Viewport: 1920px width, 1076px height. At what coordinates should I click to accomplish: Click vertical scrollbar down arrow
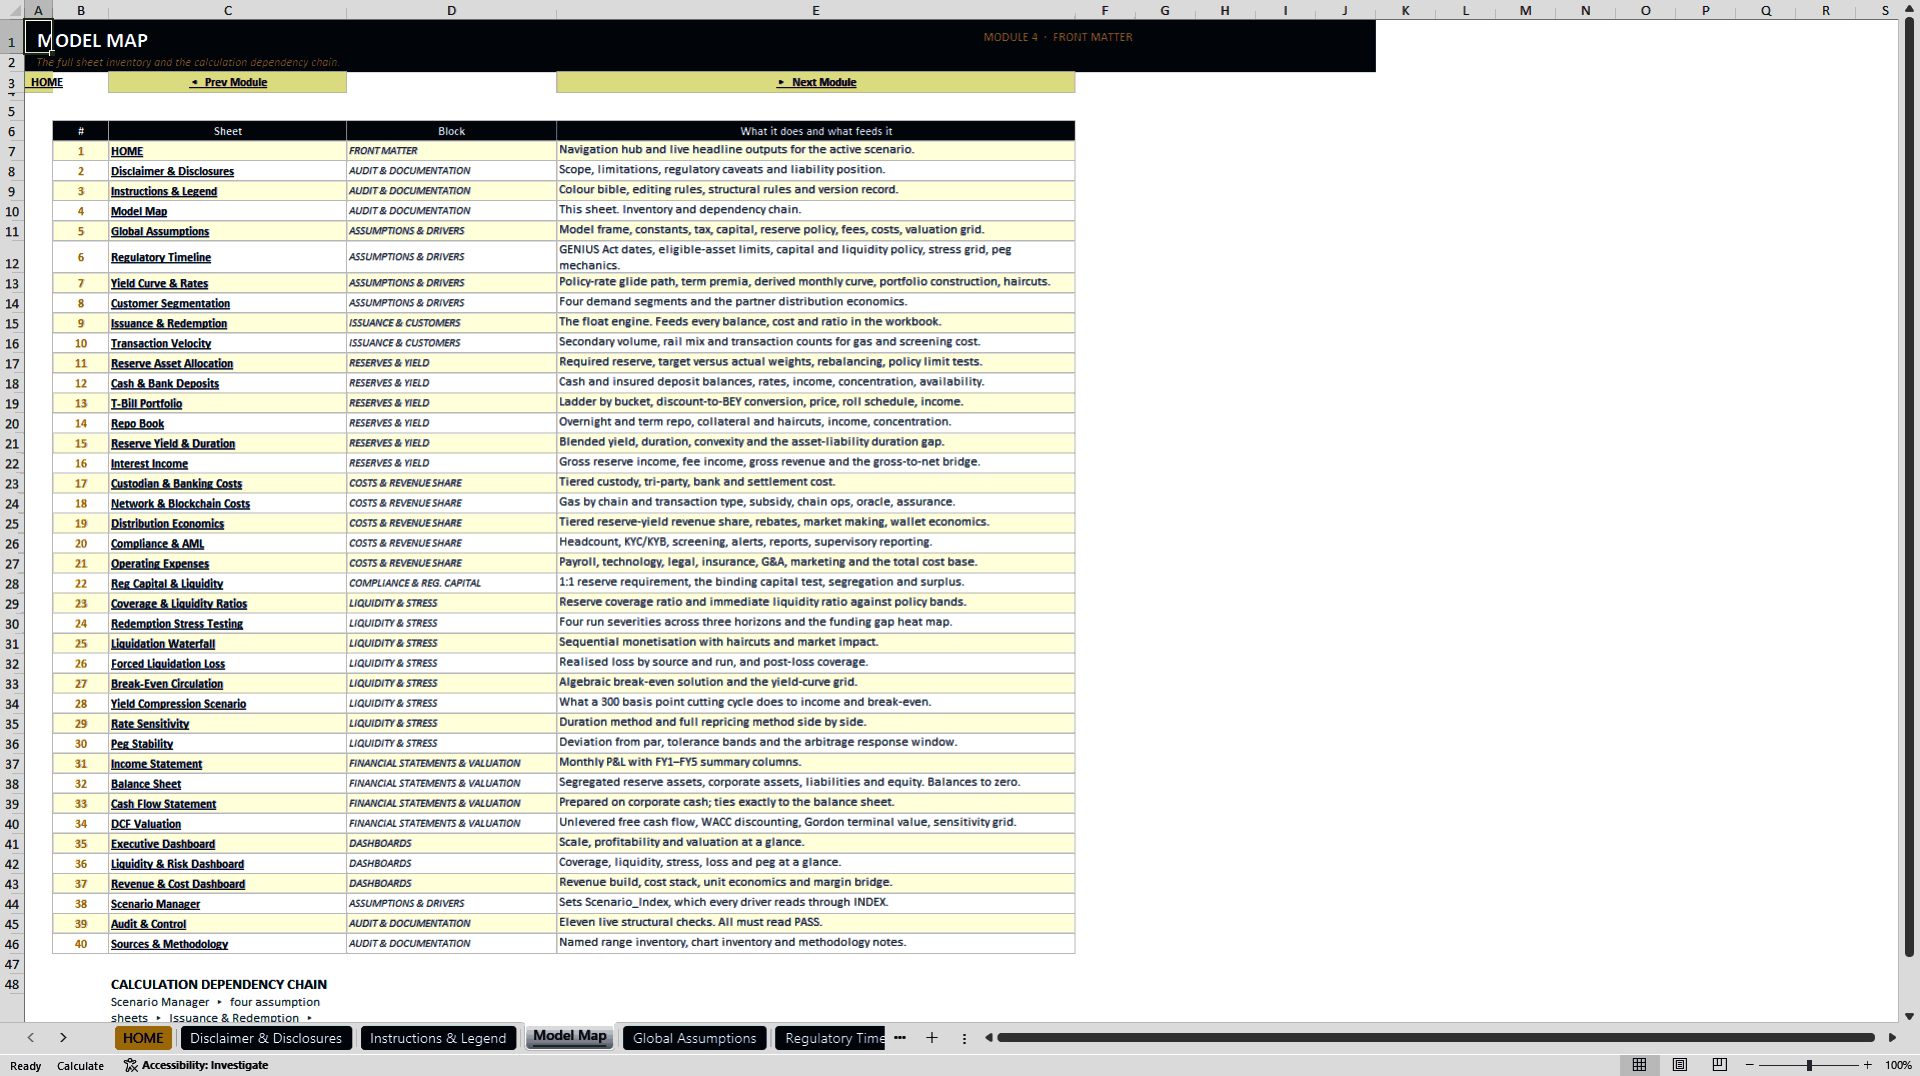(1909, 1016)
